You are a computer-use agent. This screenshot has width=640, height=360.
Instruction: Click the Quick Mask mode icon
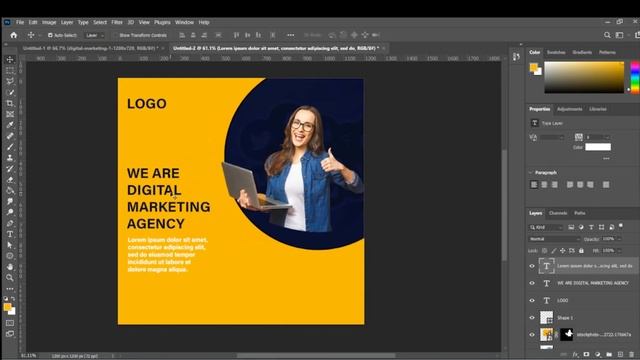pyautogui.click(x=10, y=323)
